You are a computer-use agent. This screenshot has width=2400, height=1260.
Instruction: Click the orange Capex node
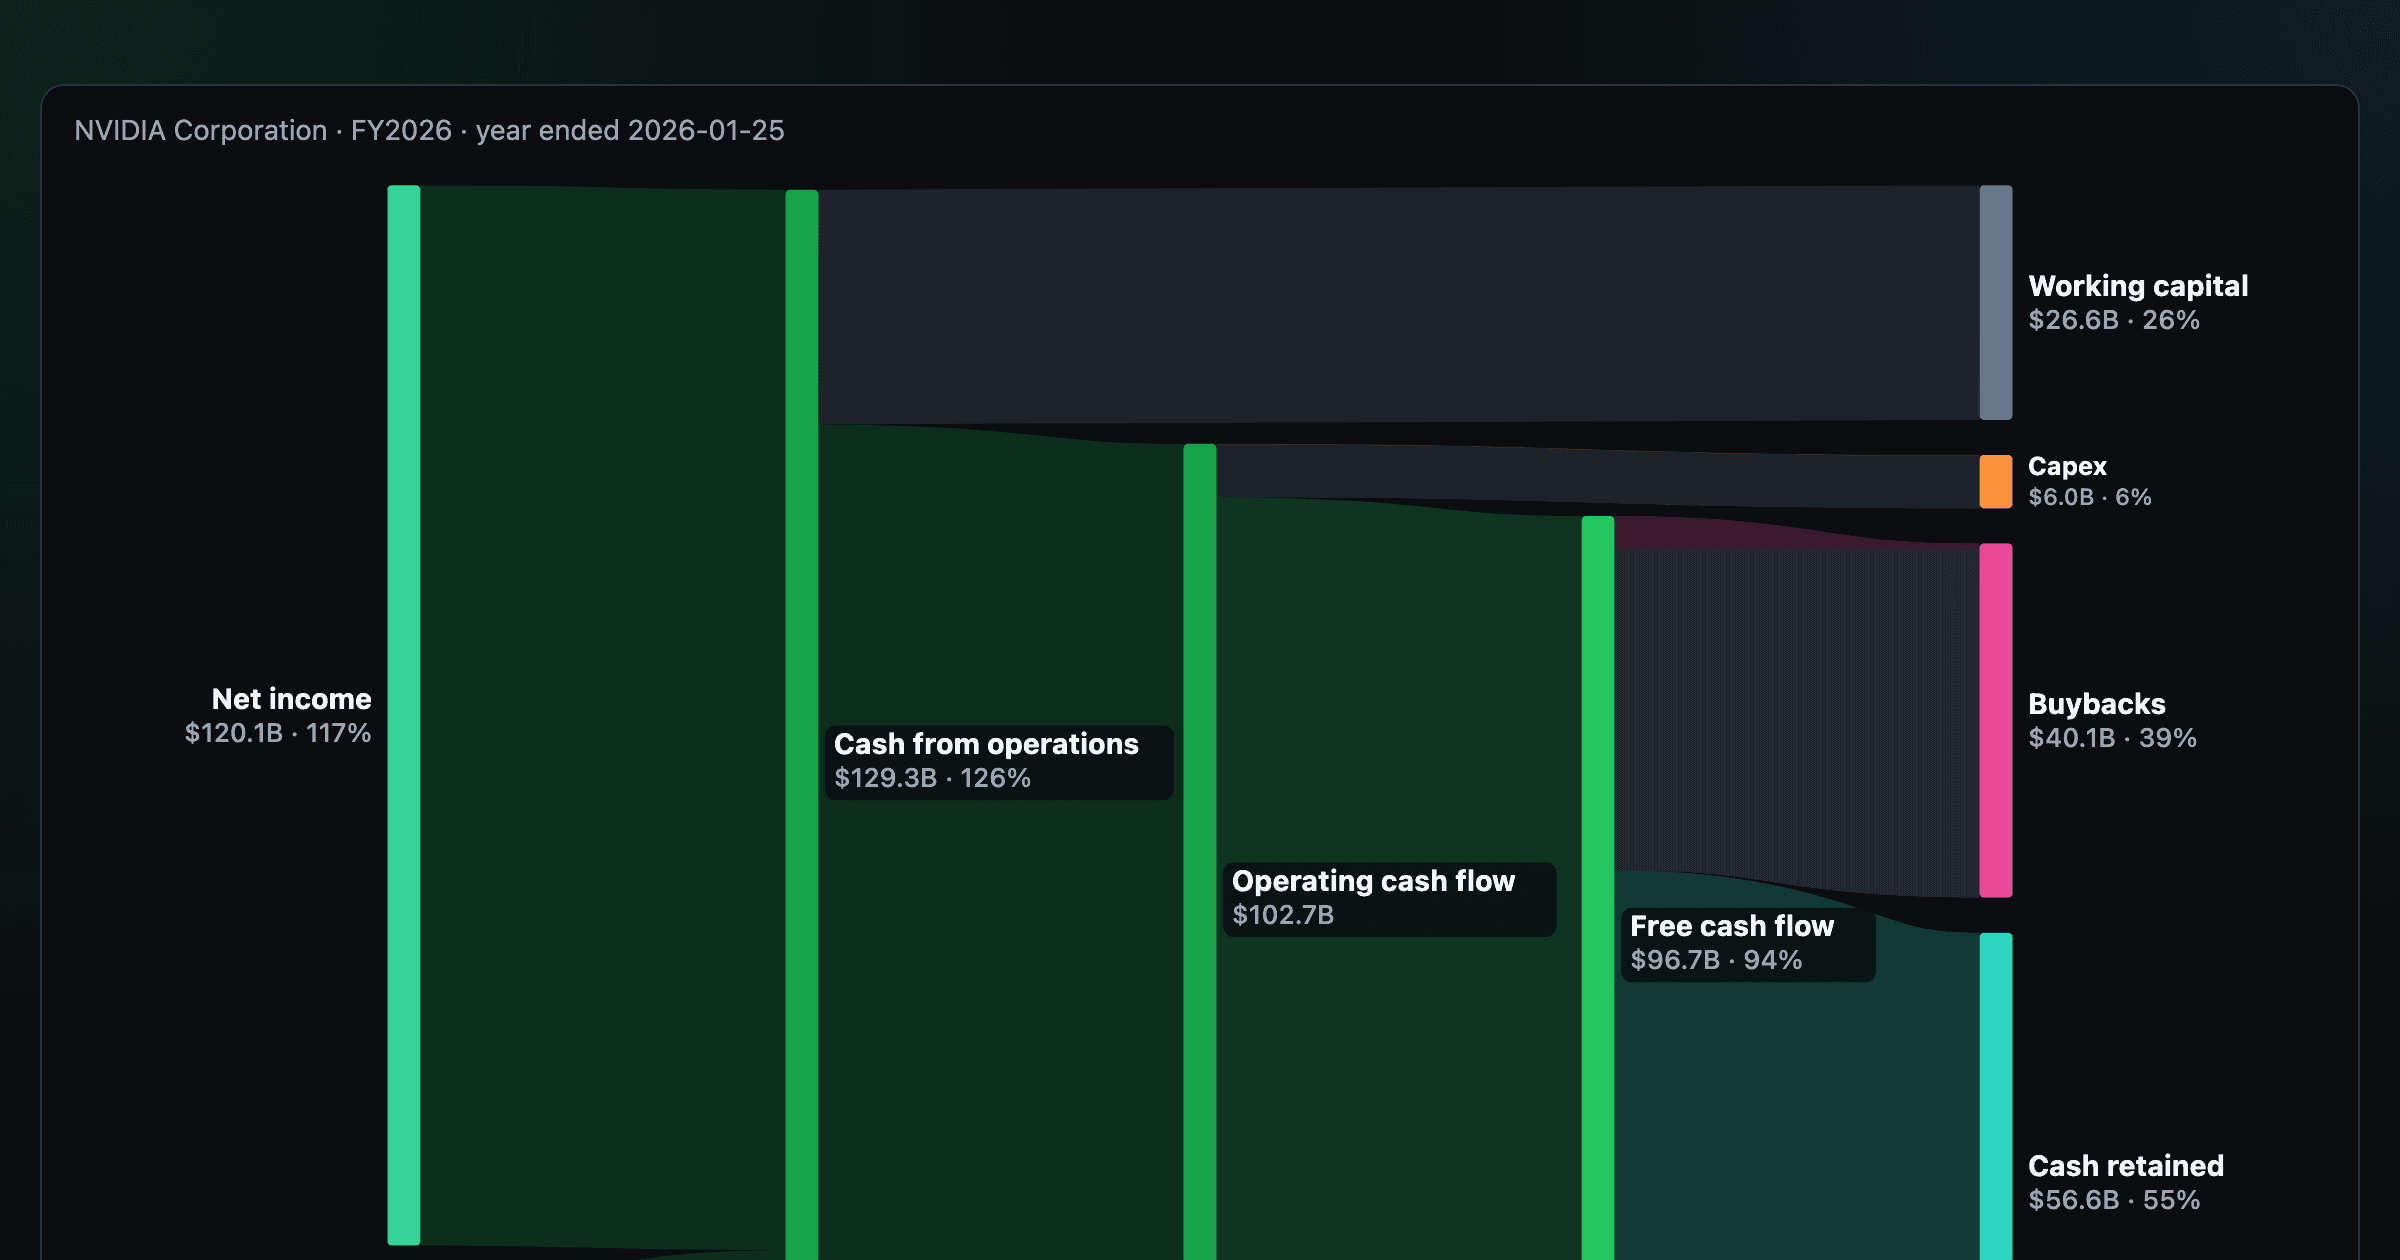(1996, 482)
